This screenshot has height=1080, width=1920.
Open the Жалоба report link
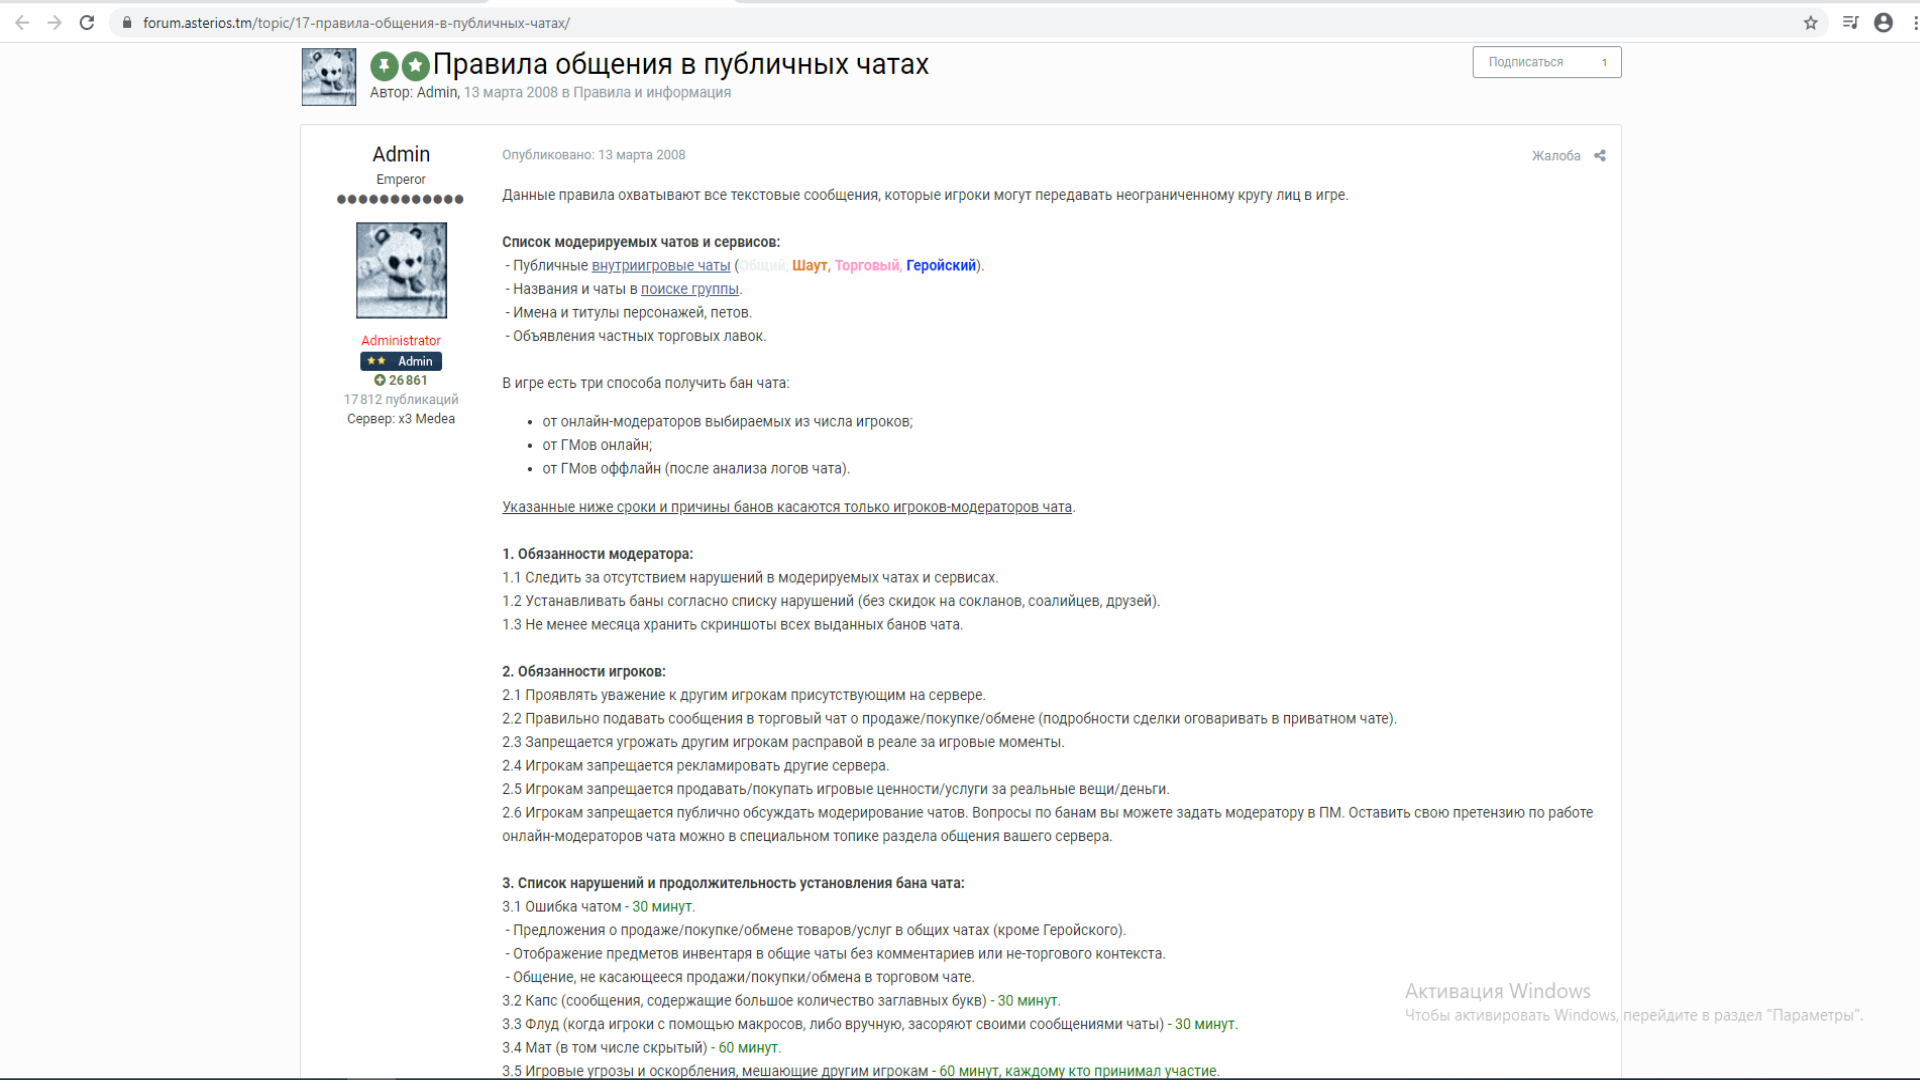point(1556,155)
